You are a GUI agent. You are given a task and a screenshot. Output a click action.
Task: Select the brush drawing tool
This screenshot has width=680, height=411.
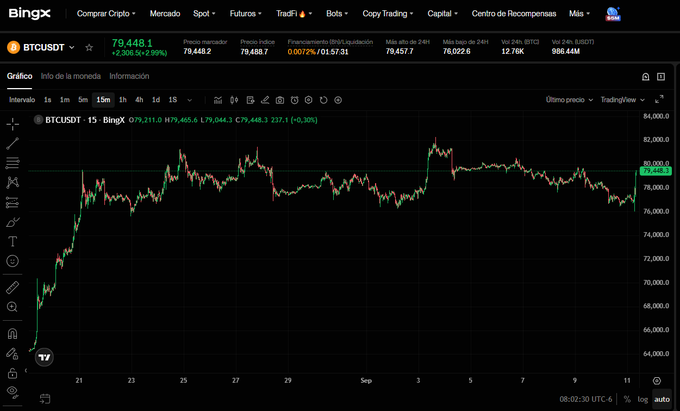pos(13,222)
